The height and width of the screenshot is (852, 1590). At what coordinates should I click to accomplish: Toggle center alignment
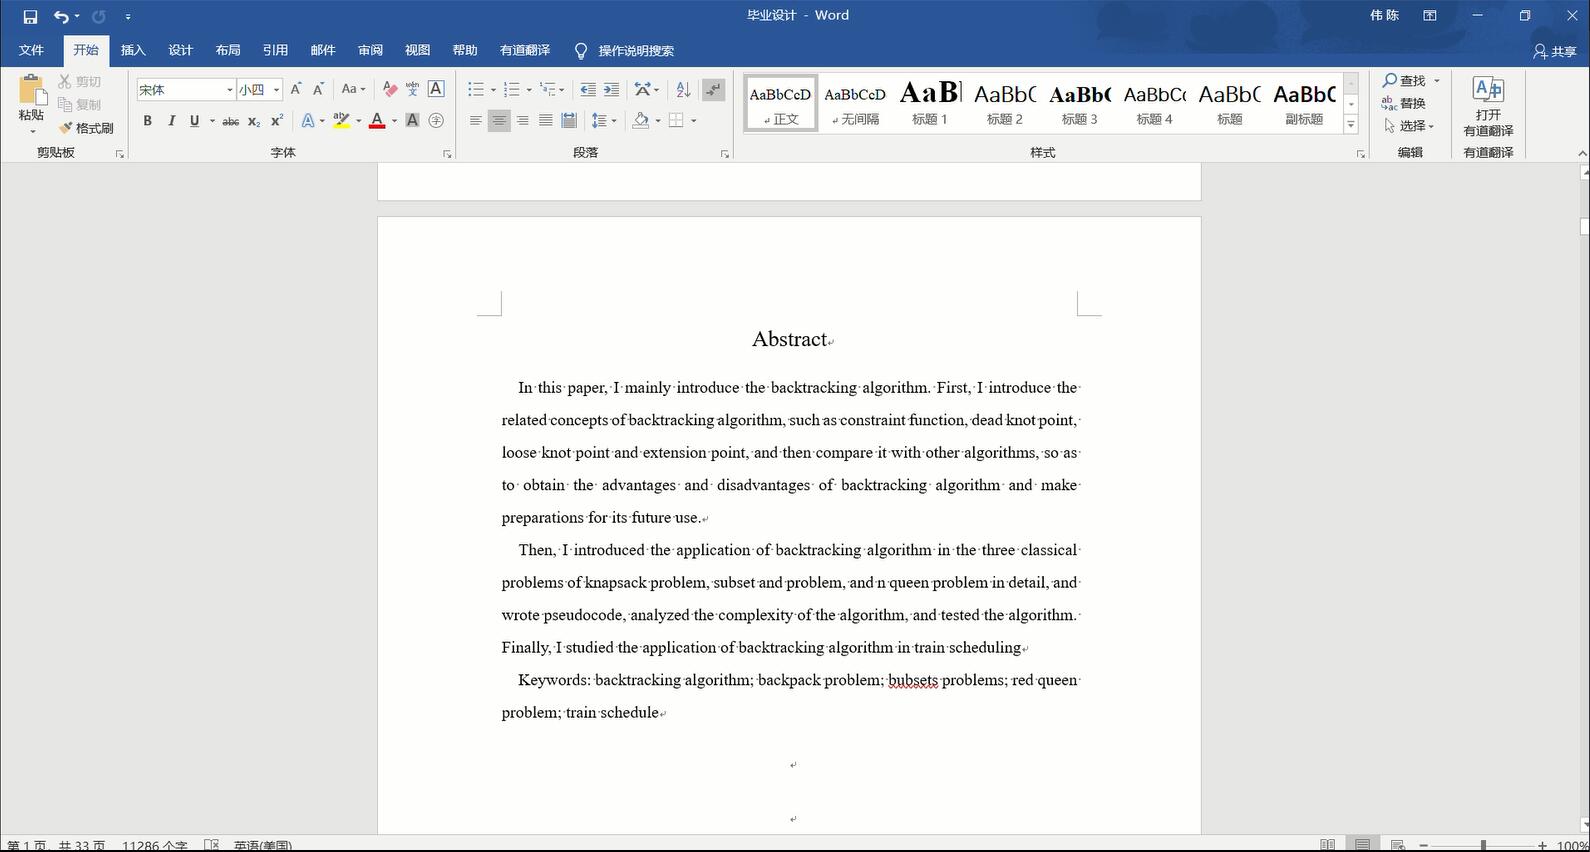click(498, 121)
